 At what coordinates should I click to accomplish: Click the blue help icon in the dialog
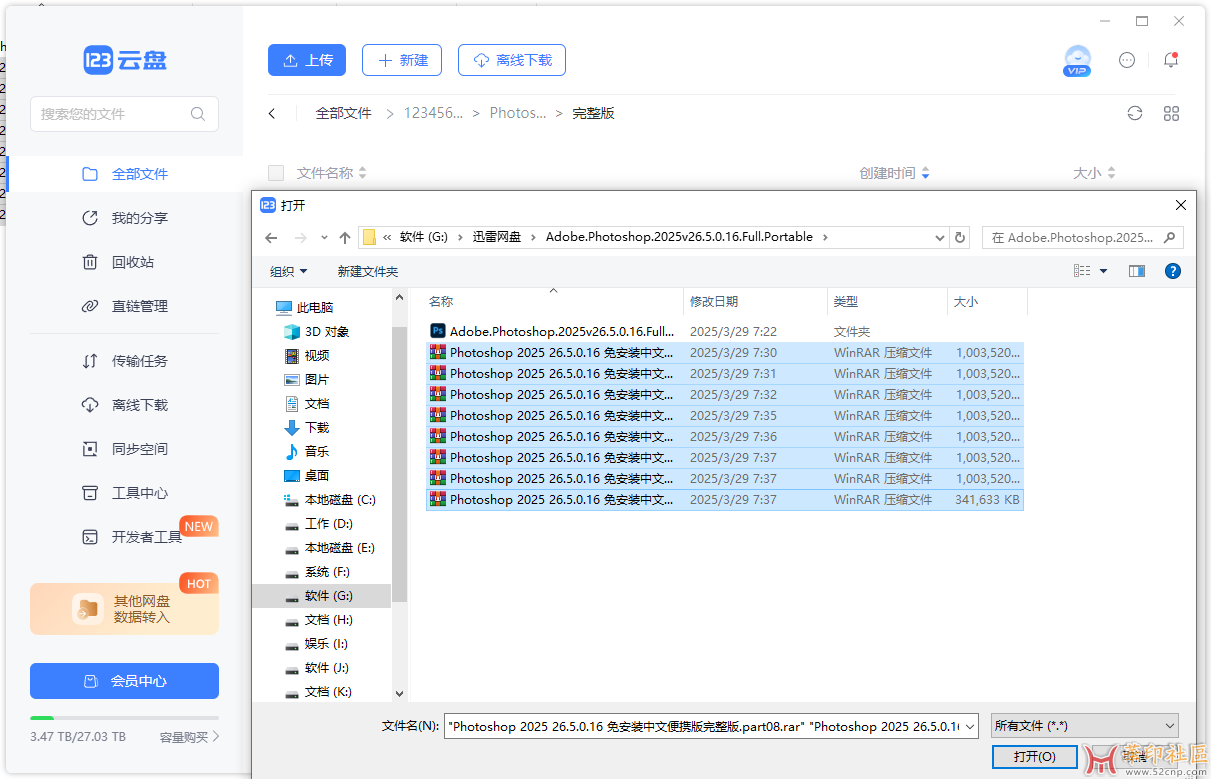(1173, 271)
